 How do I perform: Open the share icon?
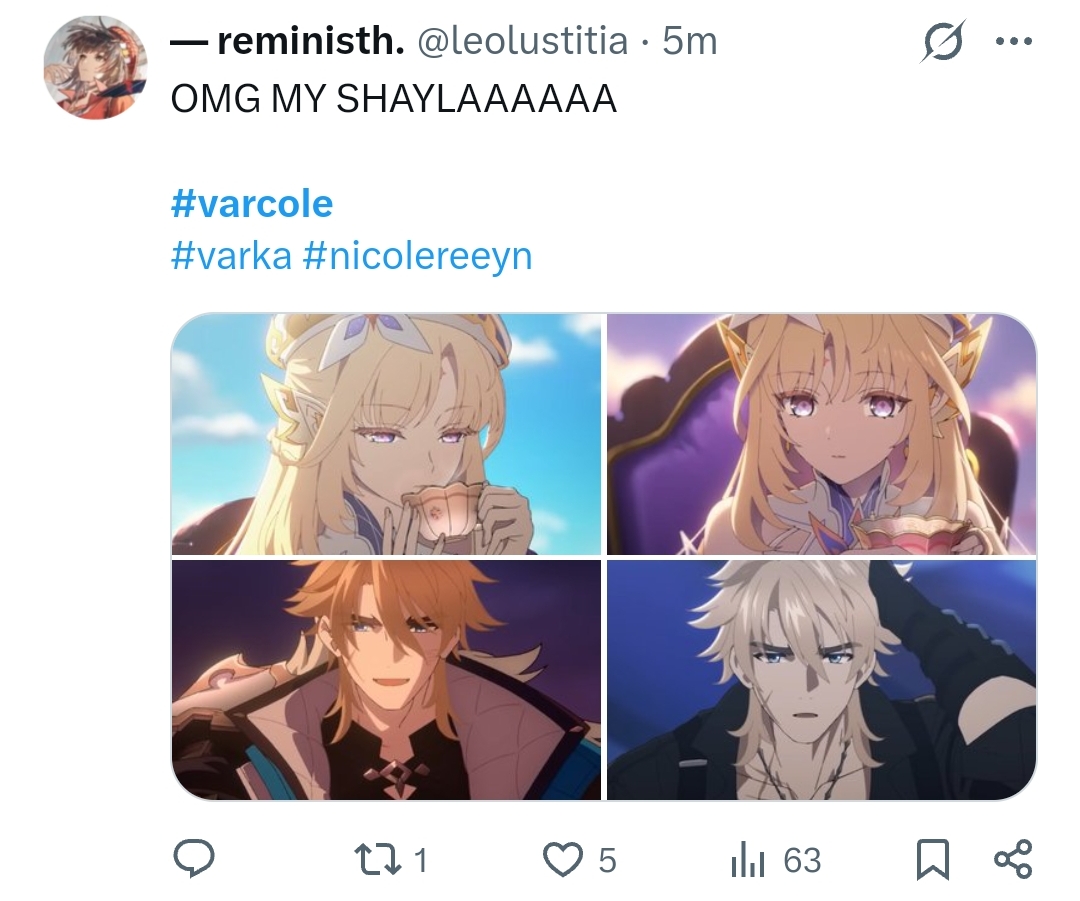[1014, 859]
